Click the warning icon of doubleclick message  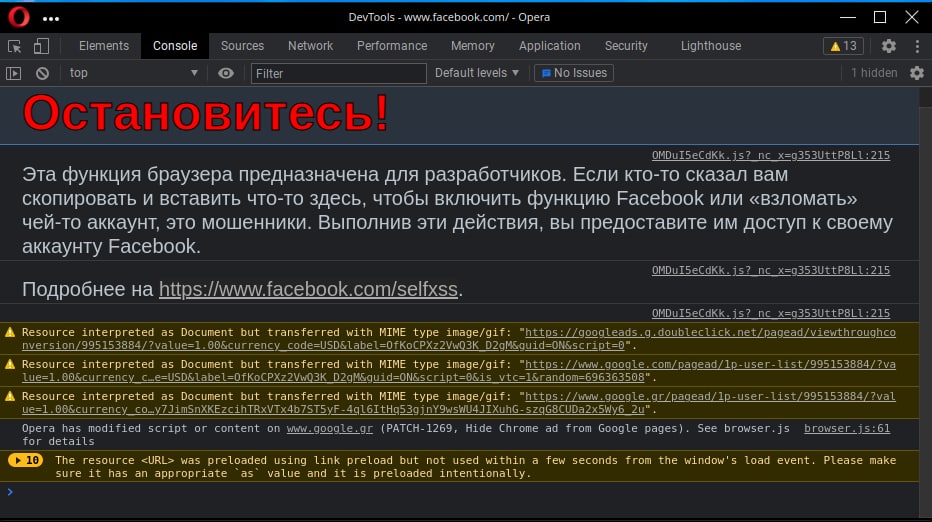coord(10,332)
